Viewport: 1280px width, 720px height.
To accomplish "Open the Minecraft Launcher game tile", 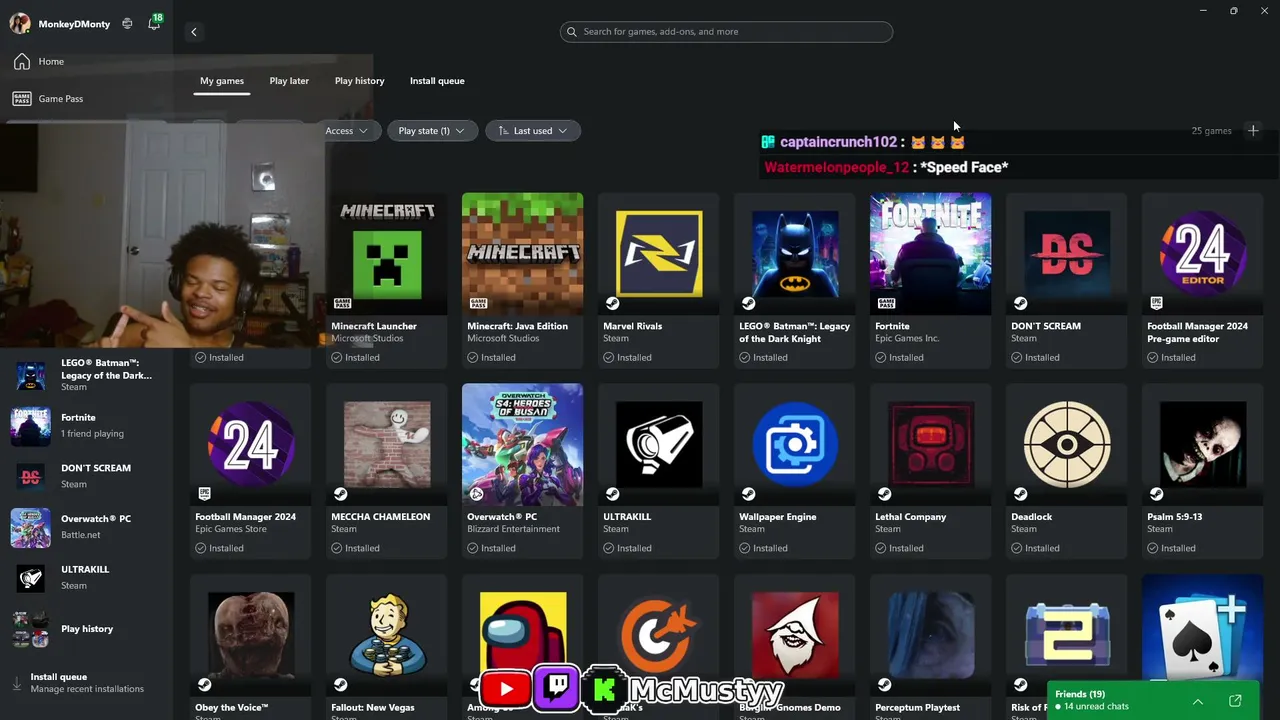I will (x=387, y=280).
